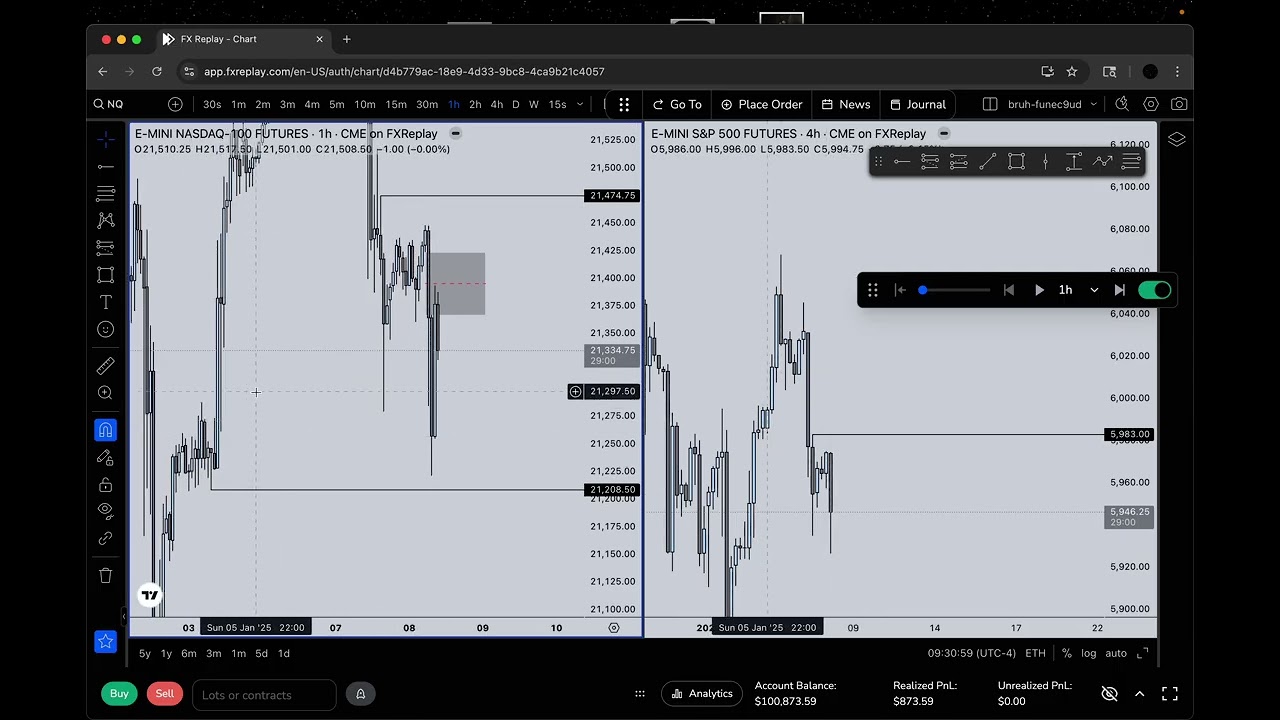This screenshot has width=1280, height=720.
Task: Select horizontal line tool in floating toolbar
Action: (x=901, y=162)
